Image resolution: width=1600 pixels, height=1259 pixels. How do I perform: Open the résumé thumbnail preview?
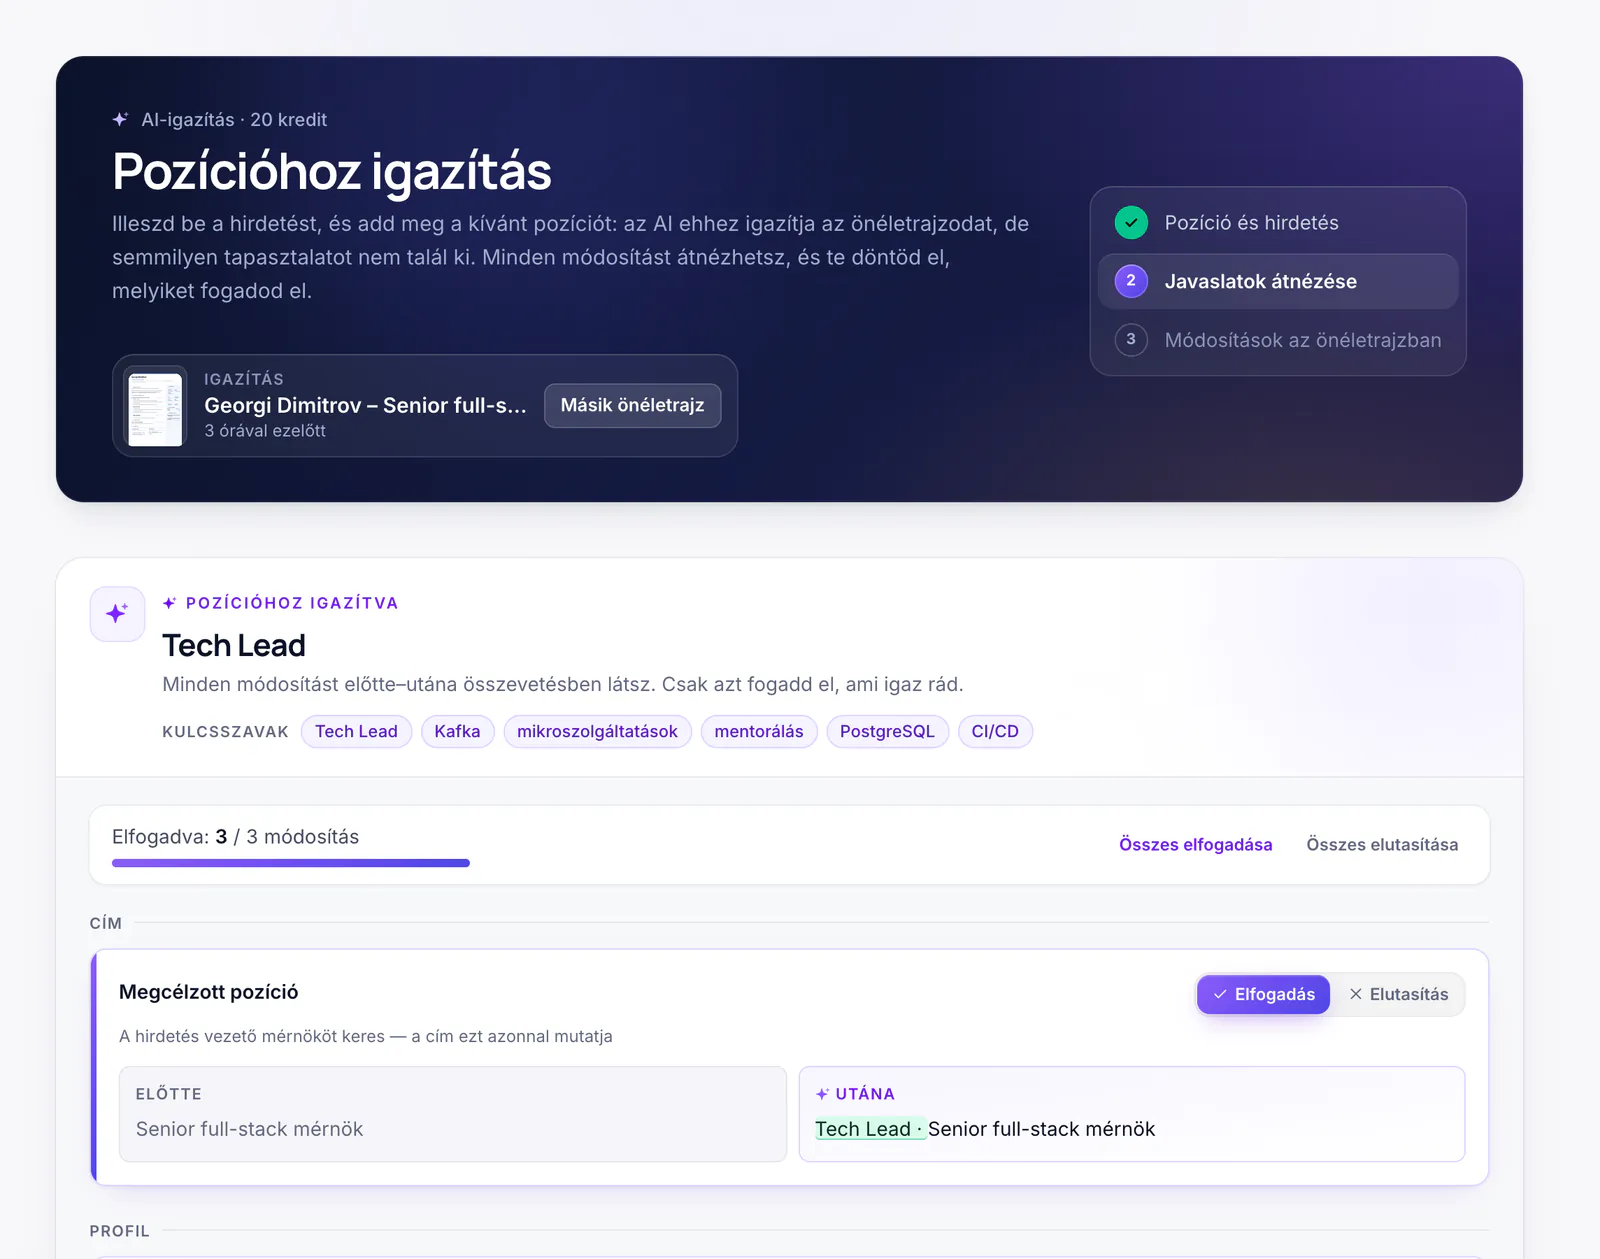click(155, 407)
